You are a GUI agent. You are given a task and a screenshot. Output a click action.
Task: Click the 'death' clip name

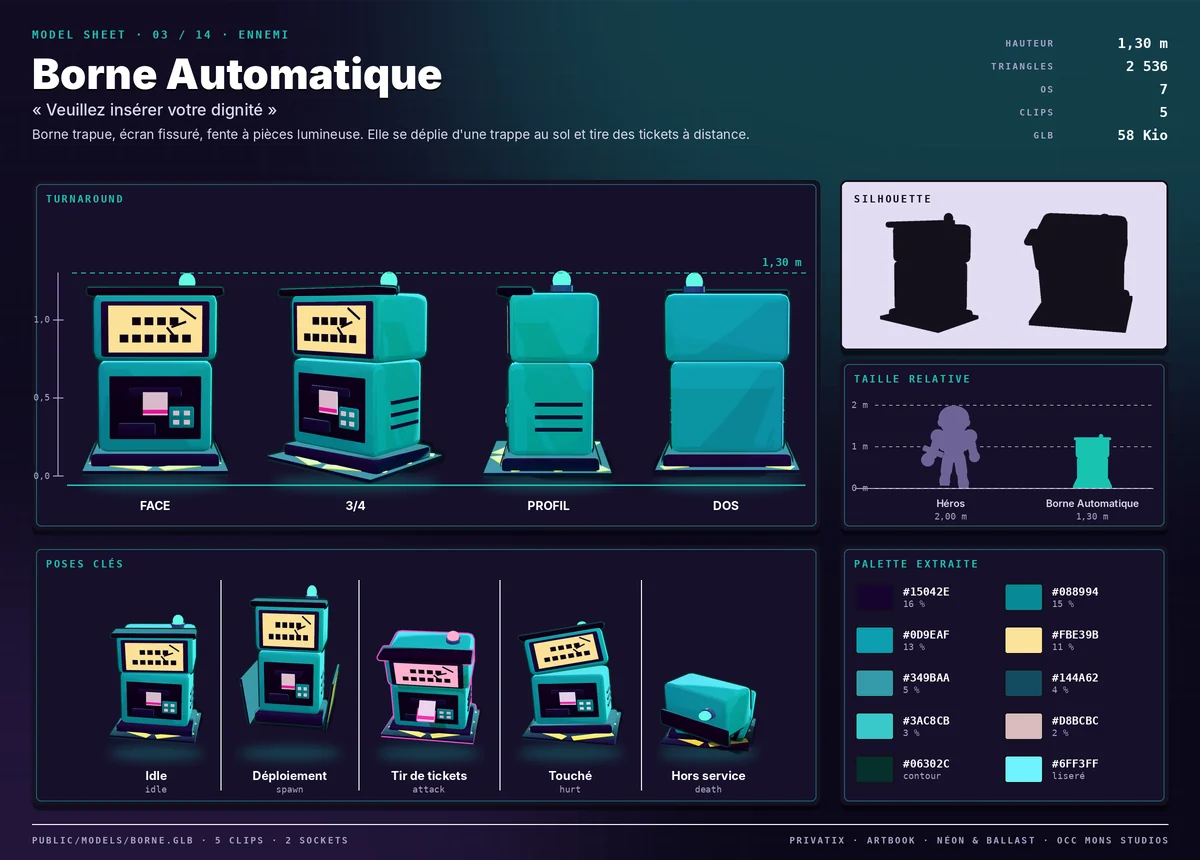pyautogui.click(x=708, y=789)
